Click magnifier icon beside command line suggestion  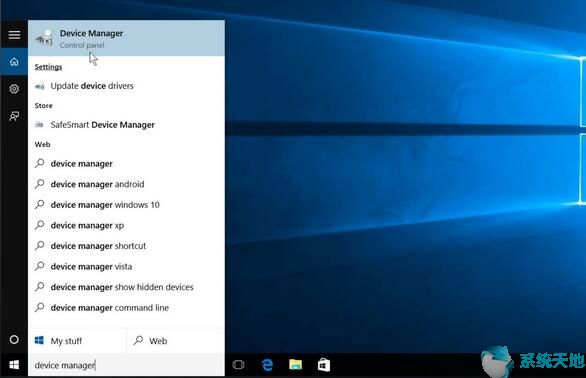tap(40, 307)
